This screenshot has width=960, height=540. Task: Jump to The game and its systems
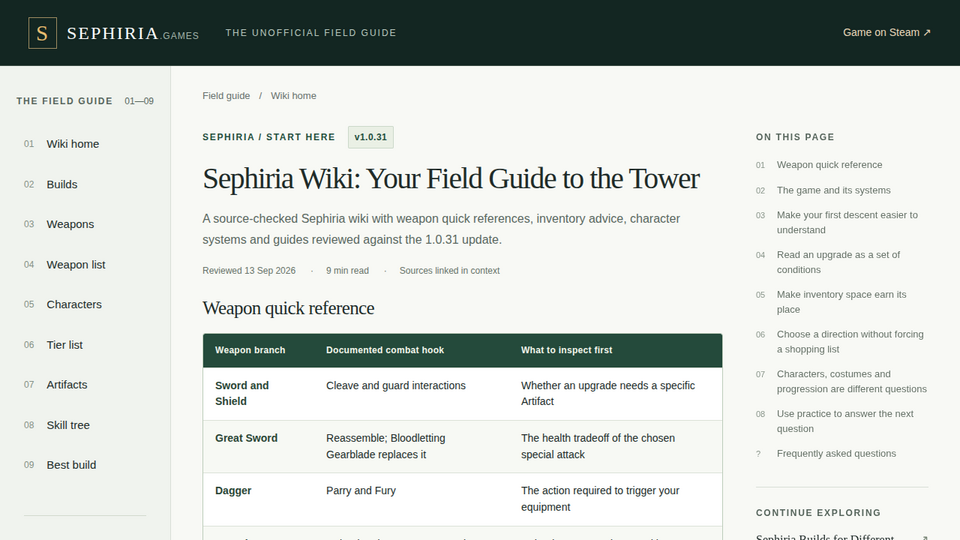tap(833, 190)
